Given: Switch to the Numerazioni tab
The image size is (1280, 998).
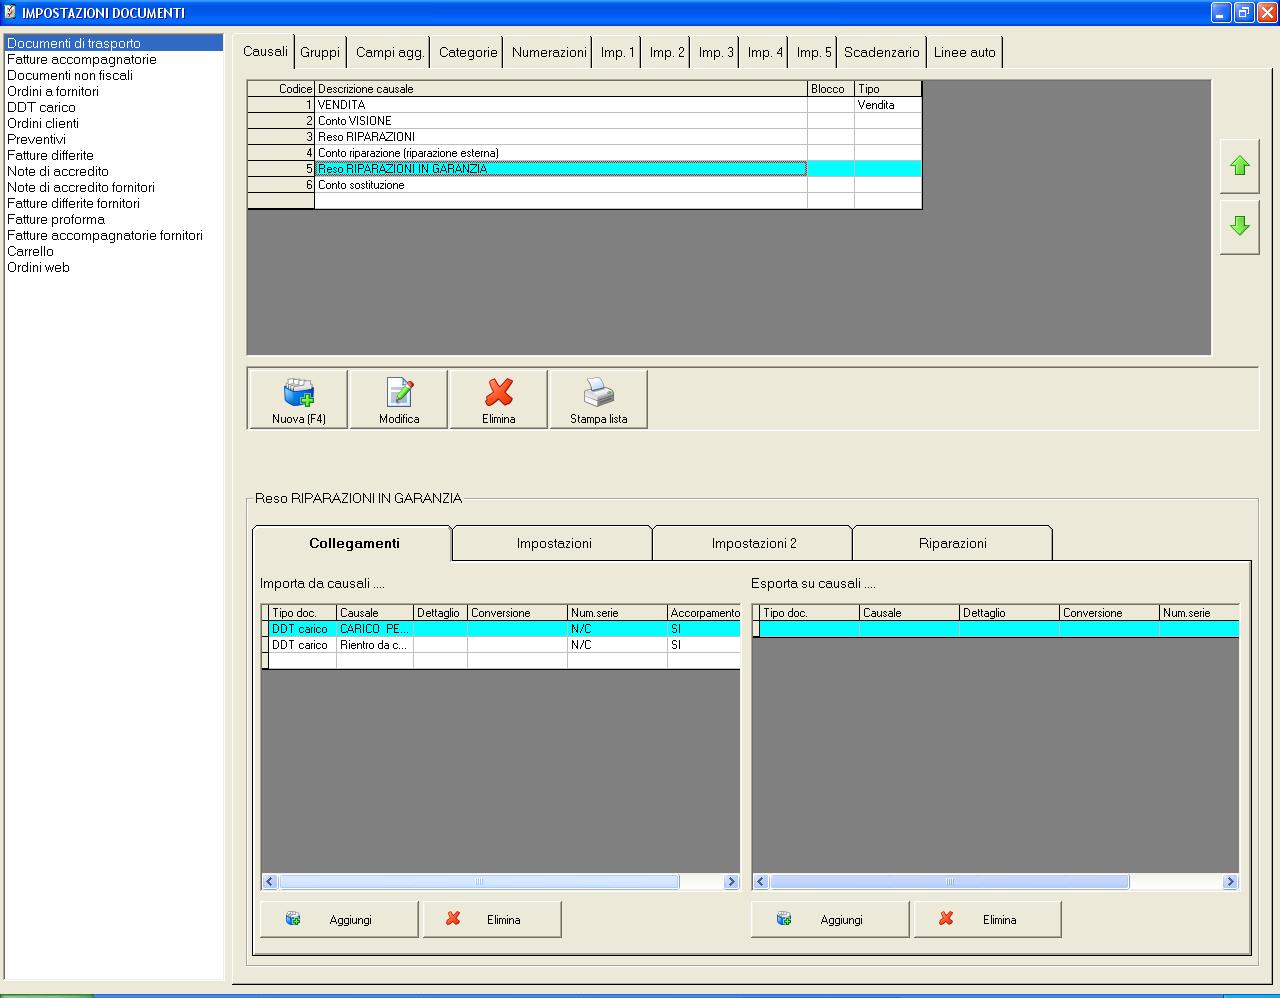Looking at the screenshot, I should (x=549, y=52).
